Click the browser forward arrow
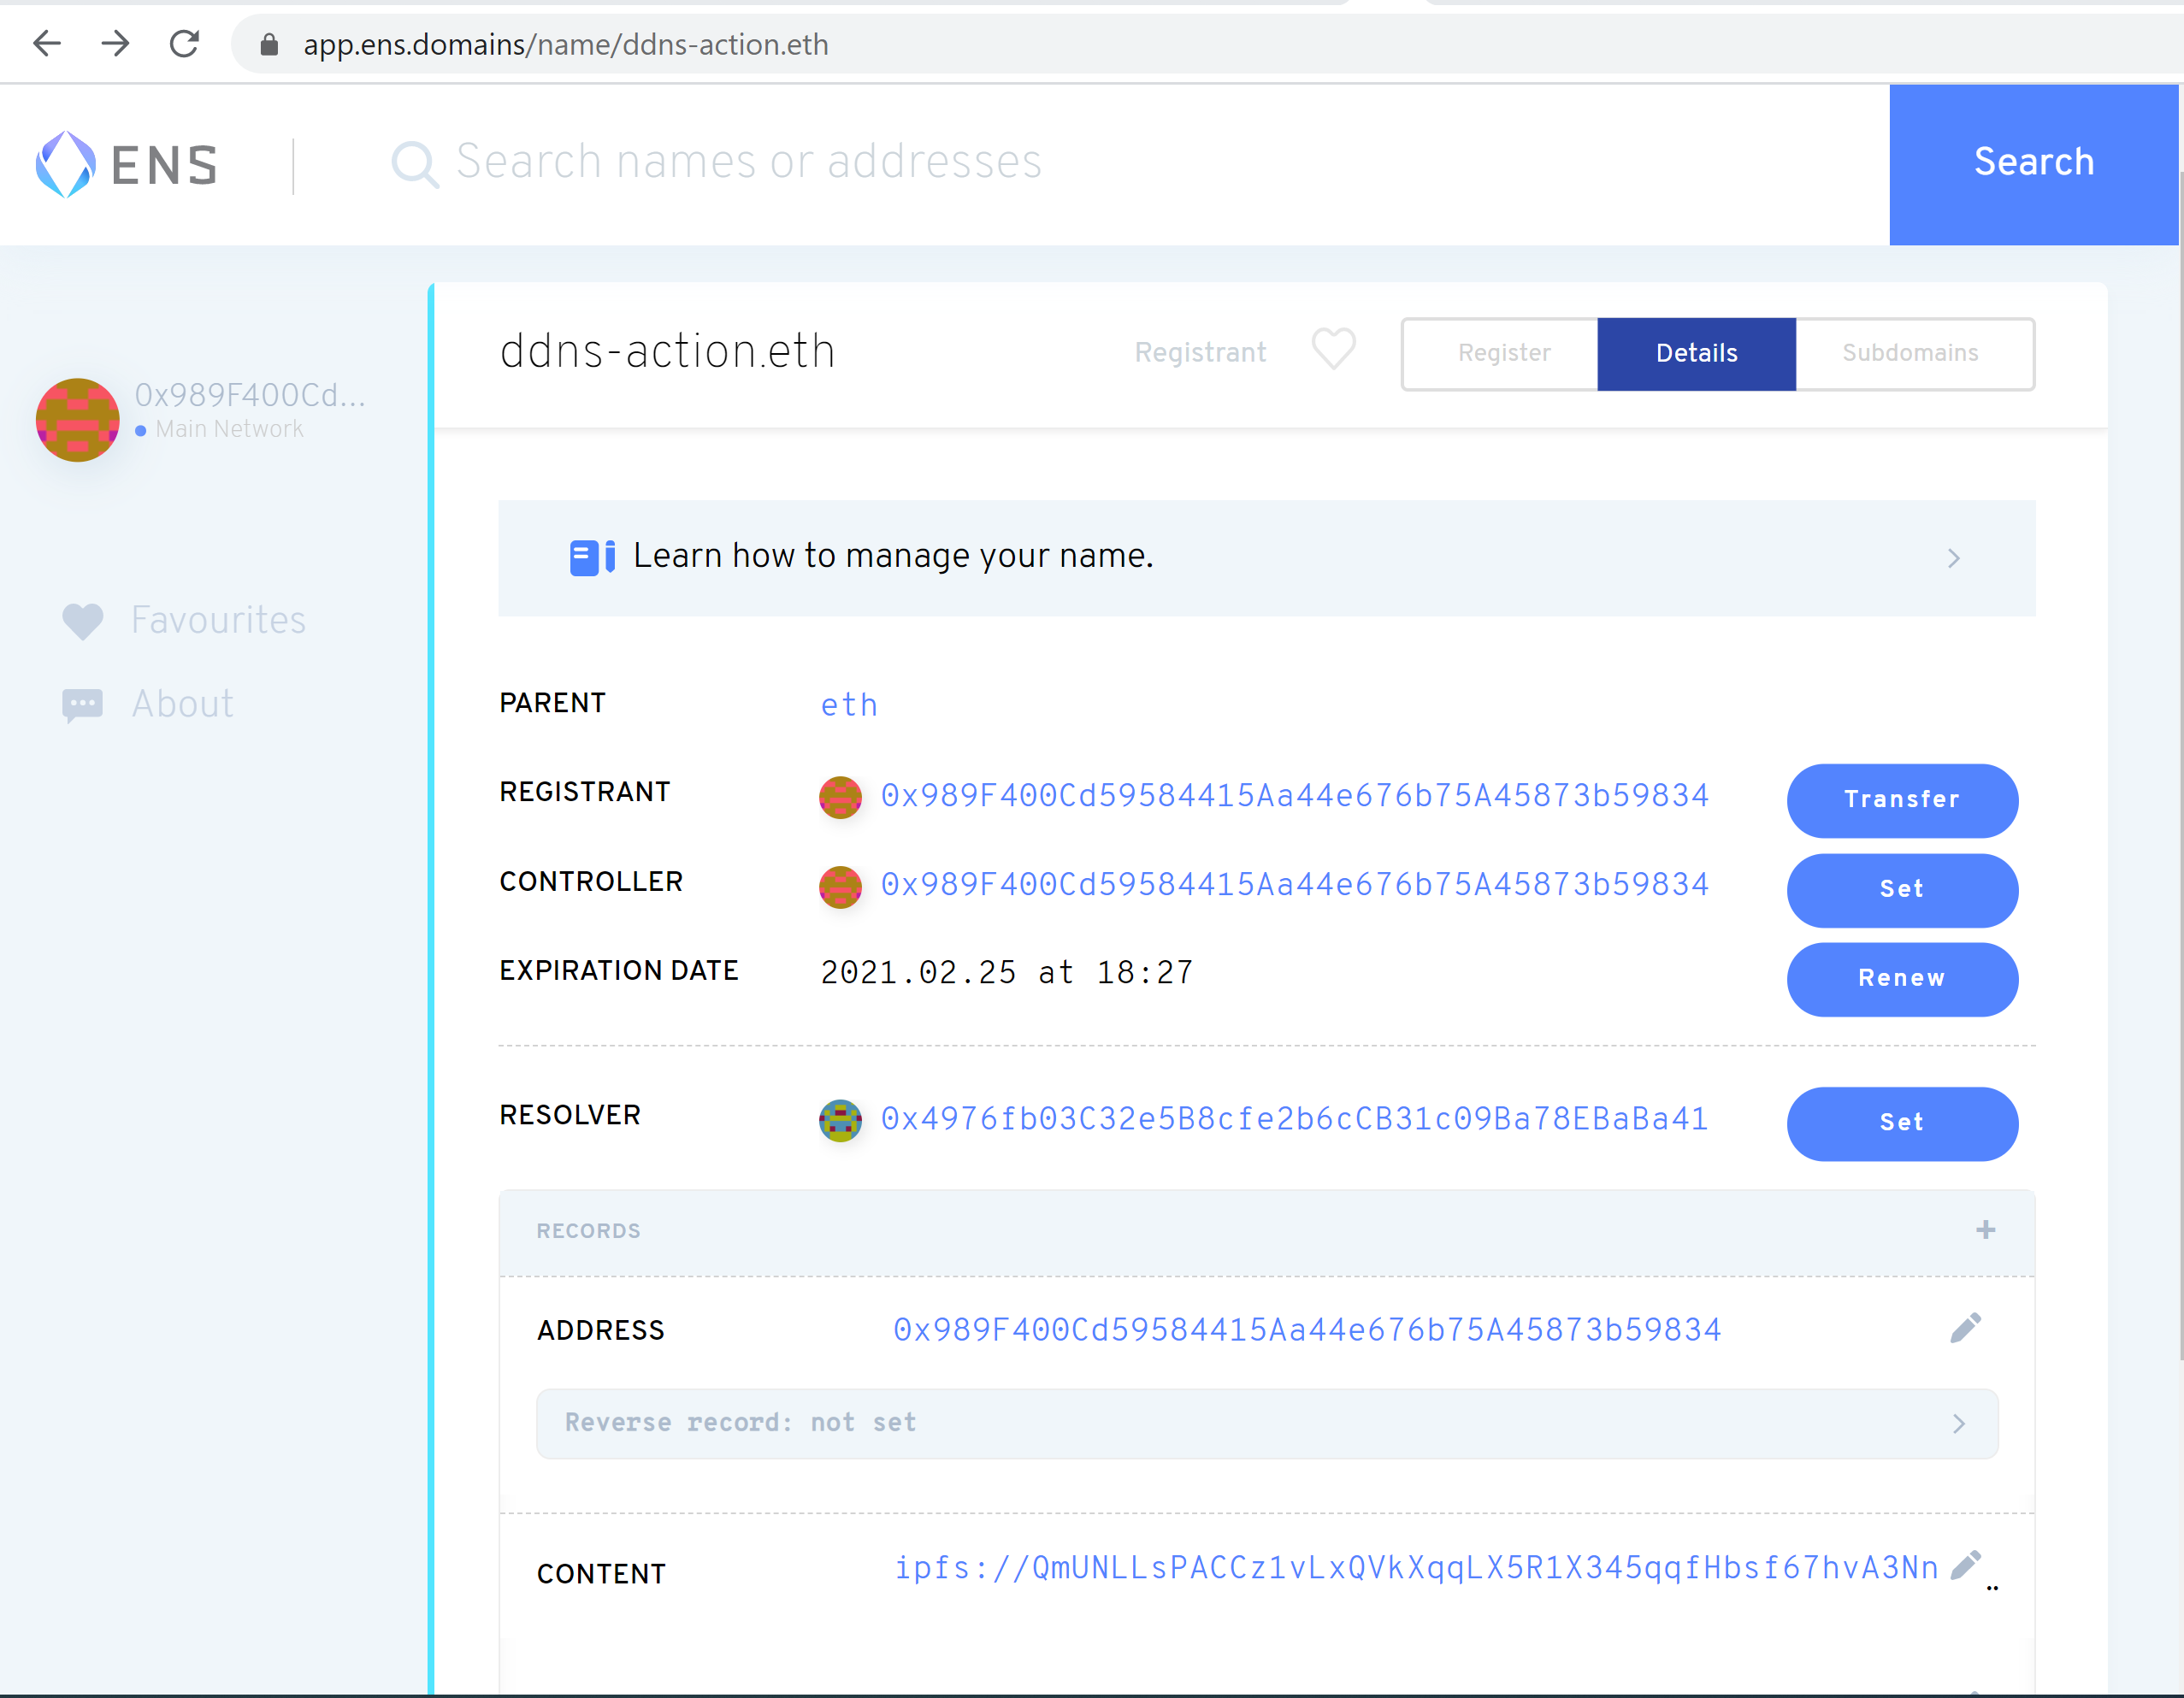 pos(115,44)
